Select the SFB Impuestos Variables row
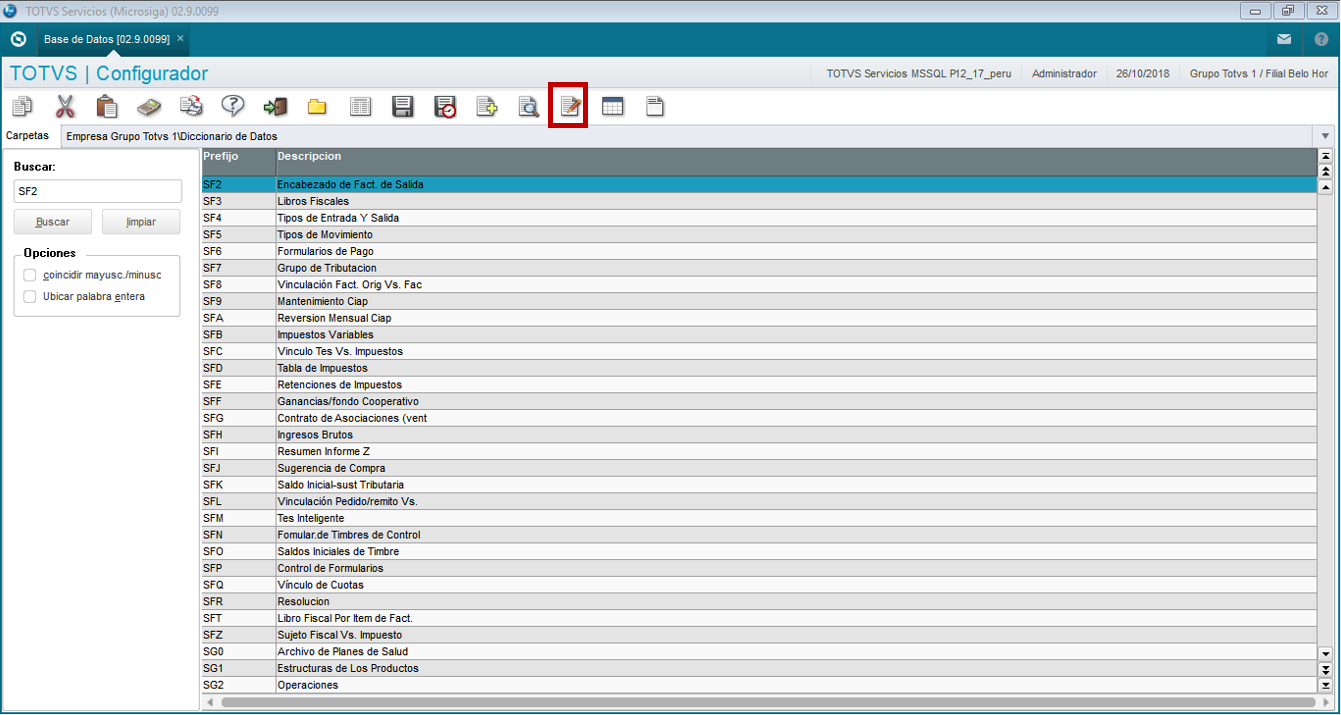 pyautogui.click(x=759, y=335)
